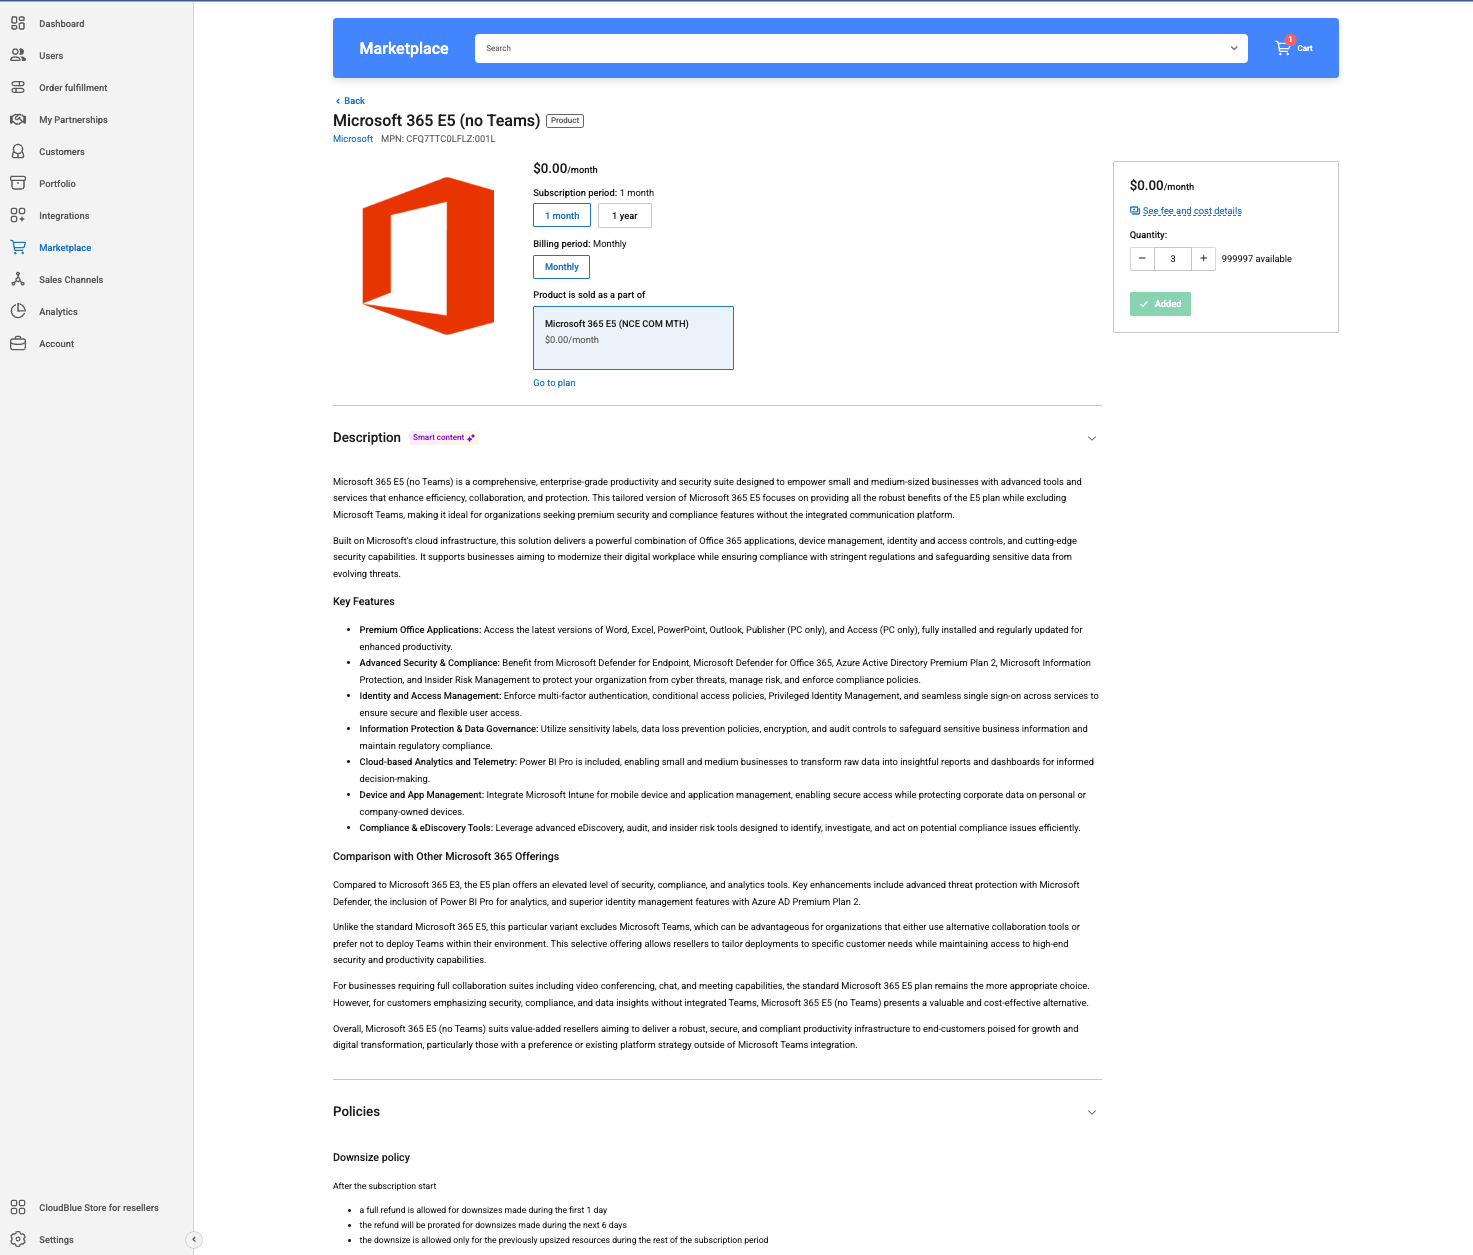Click the Settings gear icon

click(18, 1239)
